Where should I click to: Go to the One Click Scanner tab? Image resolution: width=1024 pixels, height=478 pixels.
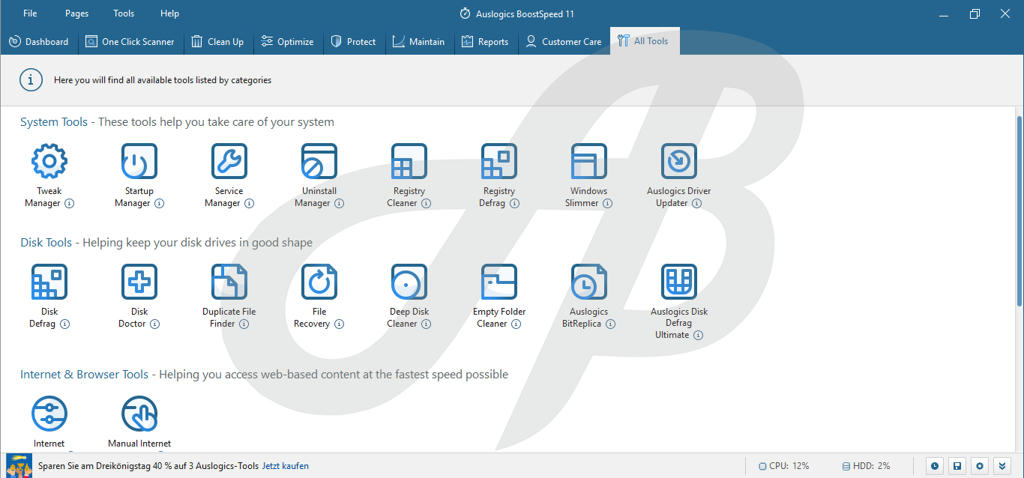(x=130, y=42)
